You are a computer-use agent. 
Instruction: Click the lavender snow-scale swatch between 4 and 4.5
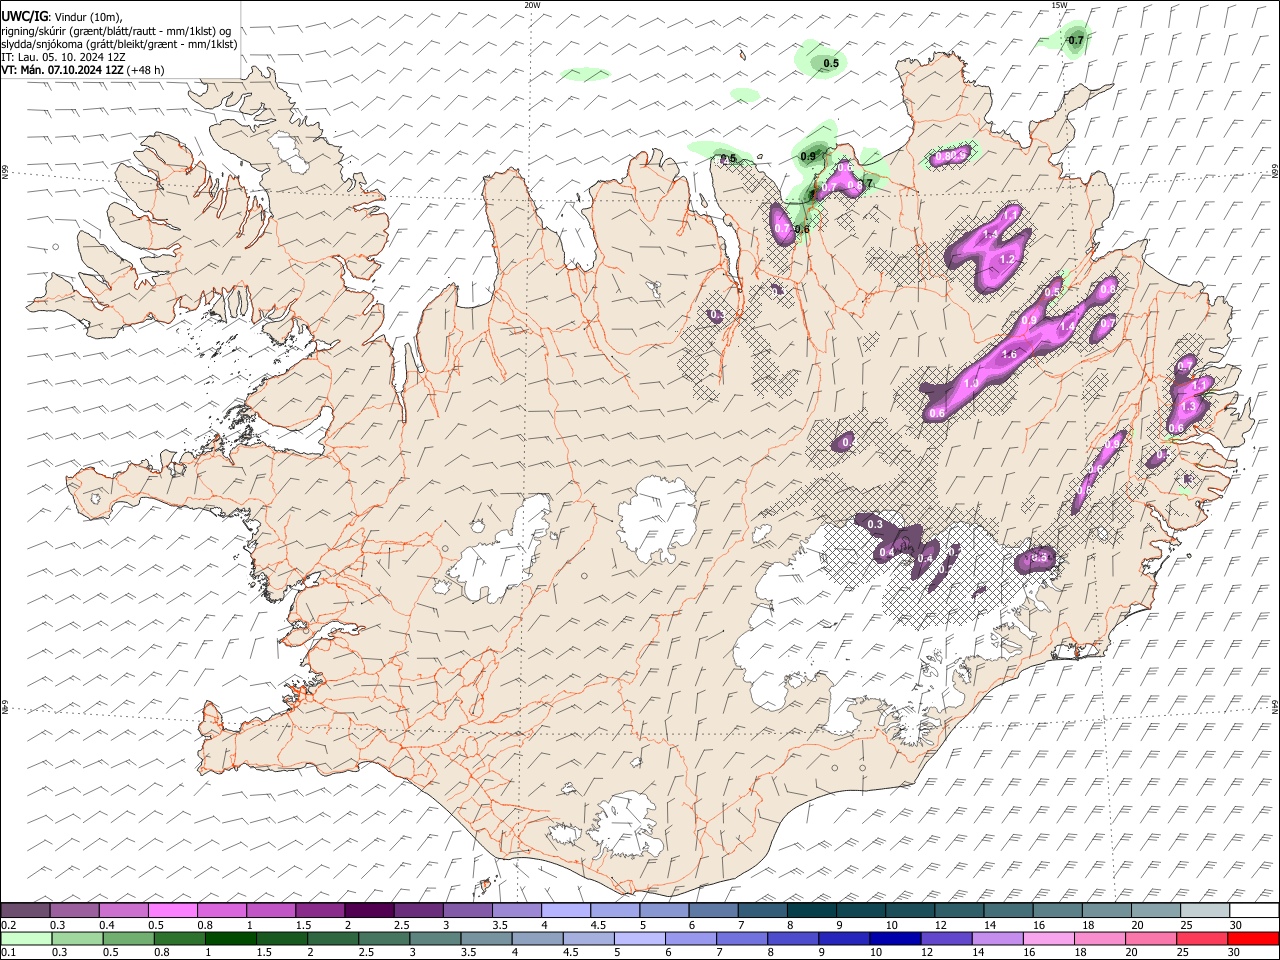click(564, 910)
